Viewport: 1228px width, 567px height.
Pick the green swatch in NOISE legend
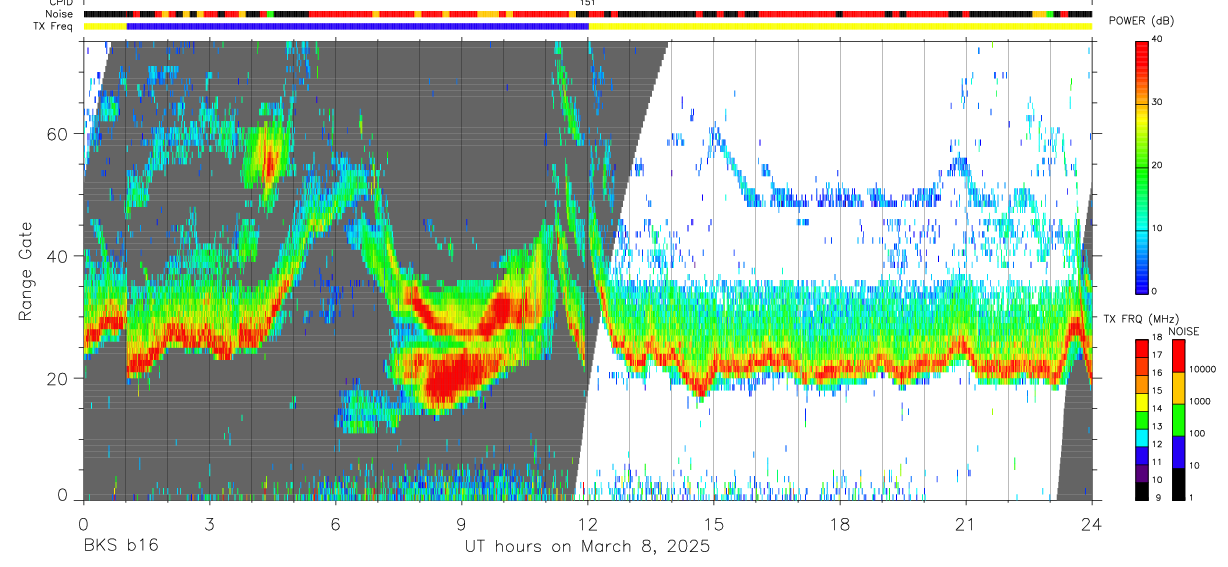pyautogui.click(x=1179, y=419)
